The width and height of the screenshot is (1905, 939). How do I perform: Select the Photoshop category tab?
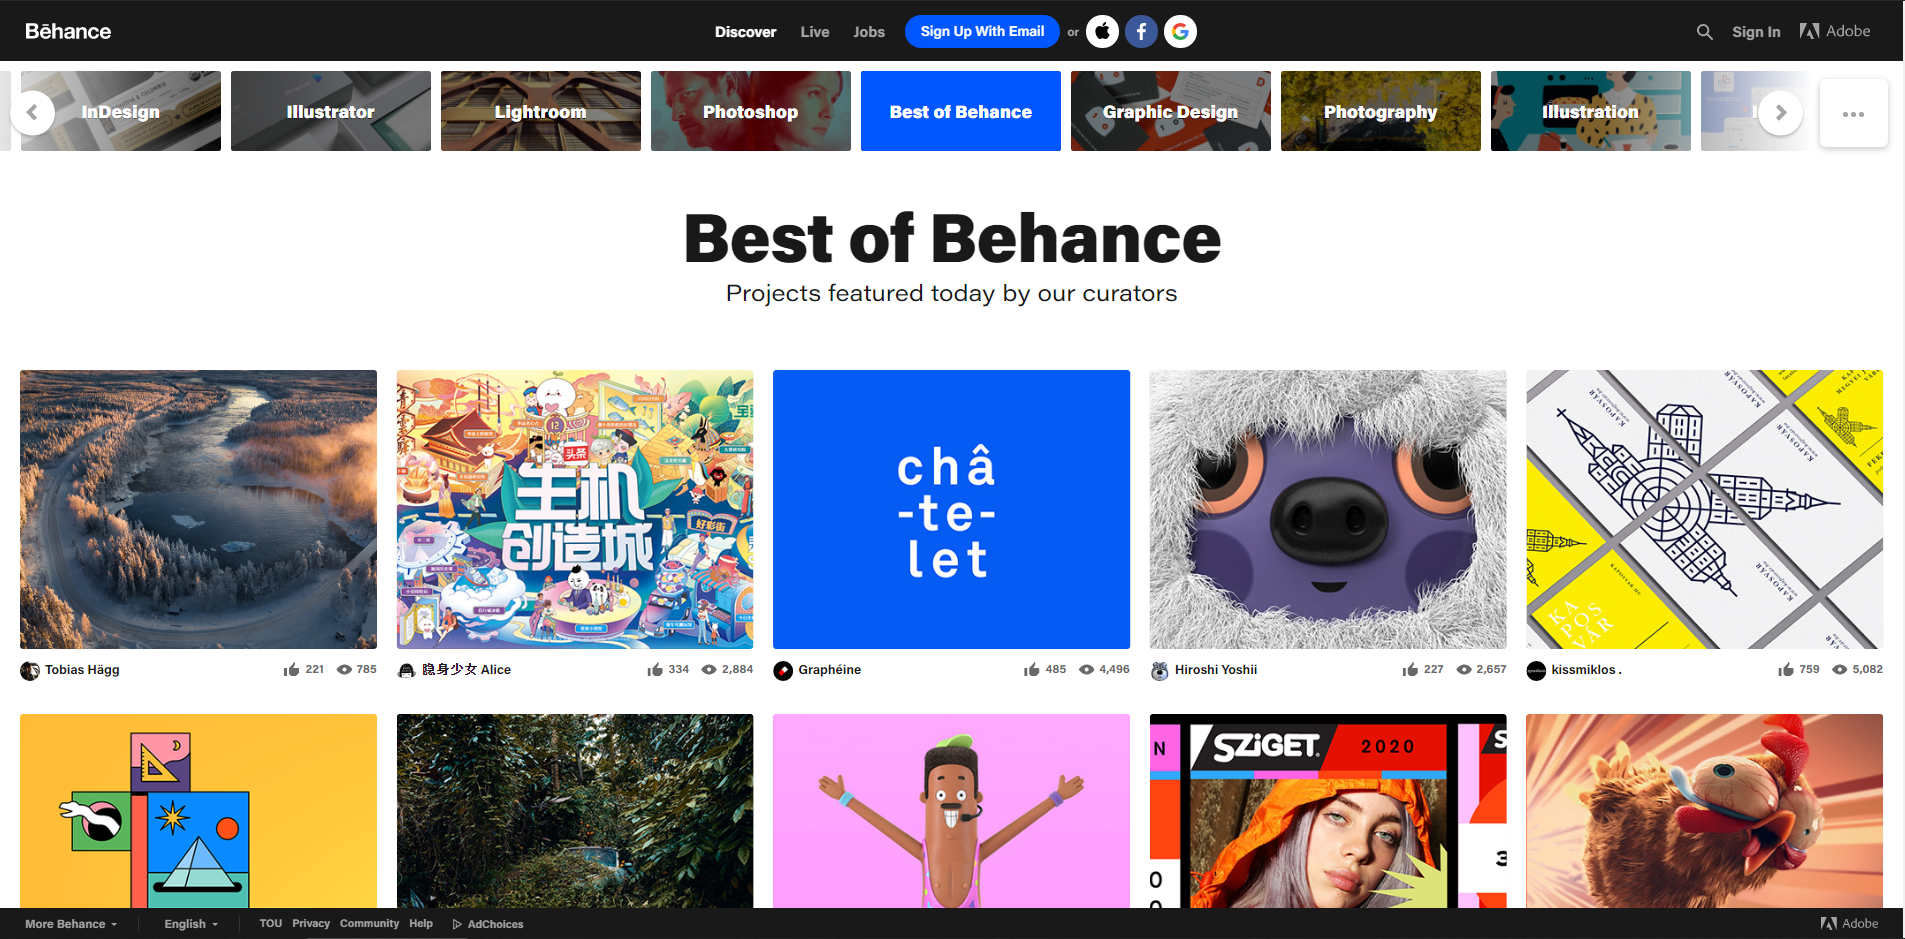tap(750, 111)
